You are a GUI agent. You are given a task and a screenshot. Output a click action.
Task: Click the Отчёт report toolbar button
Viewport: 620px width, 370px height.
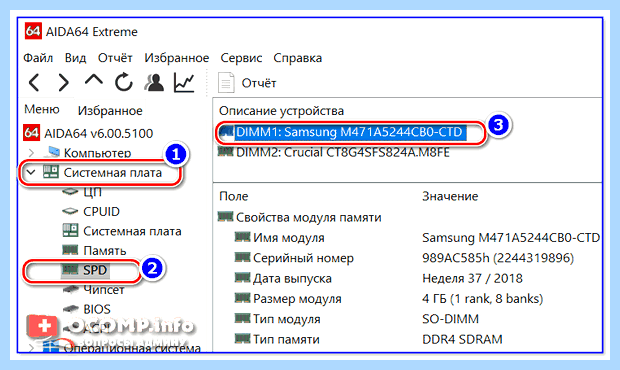pos(247,83)
